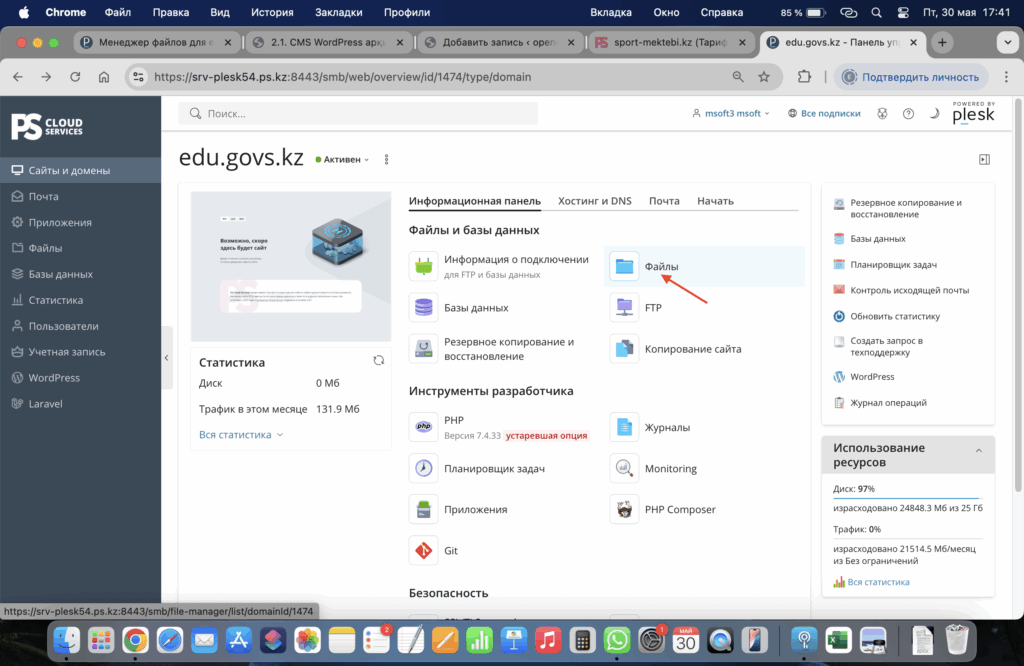
Task: Open the Monitoring tool icon
Action: coord(625,468)
